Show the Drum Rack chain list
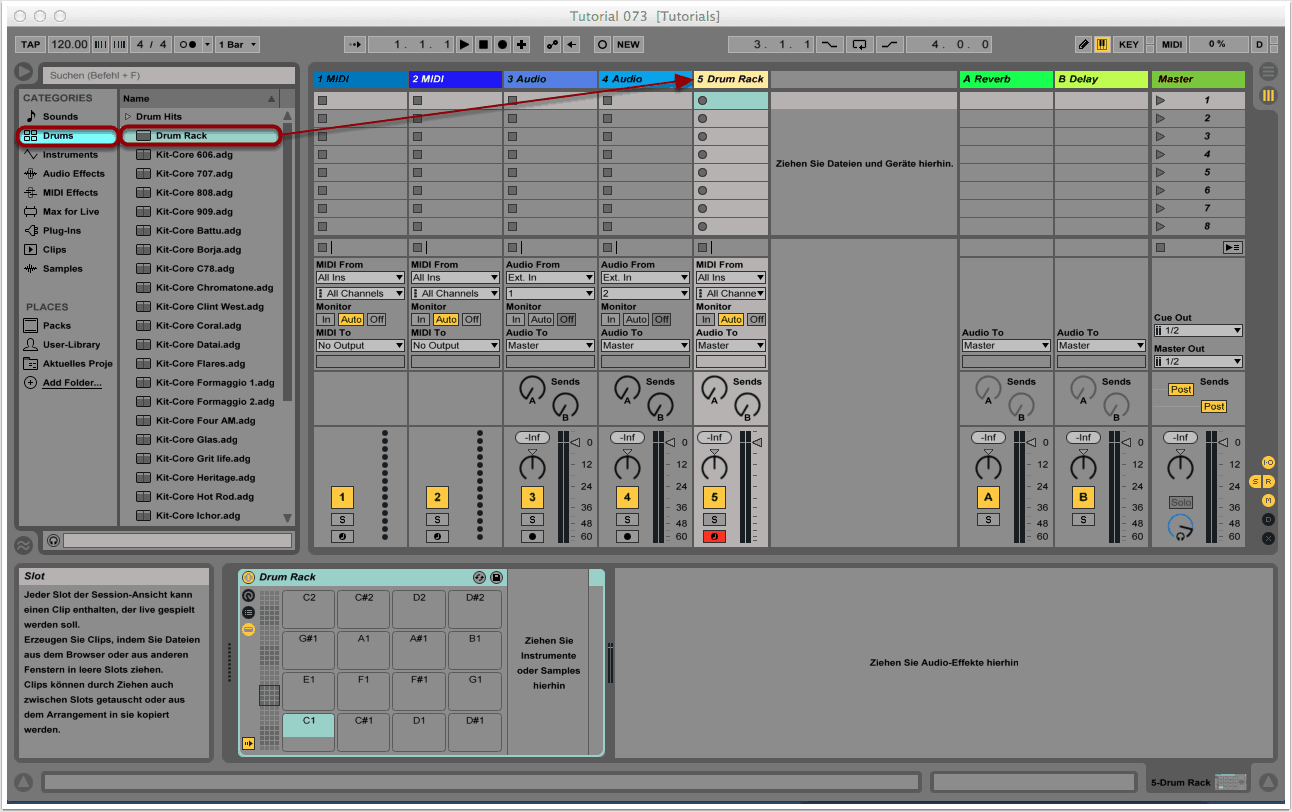Screen dimensions: 1292x812 (x=249, y=612)
